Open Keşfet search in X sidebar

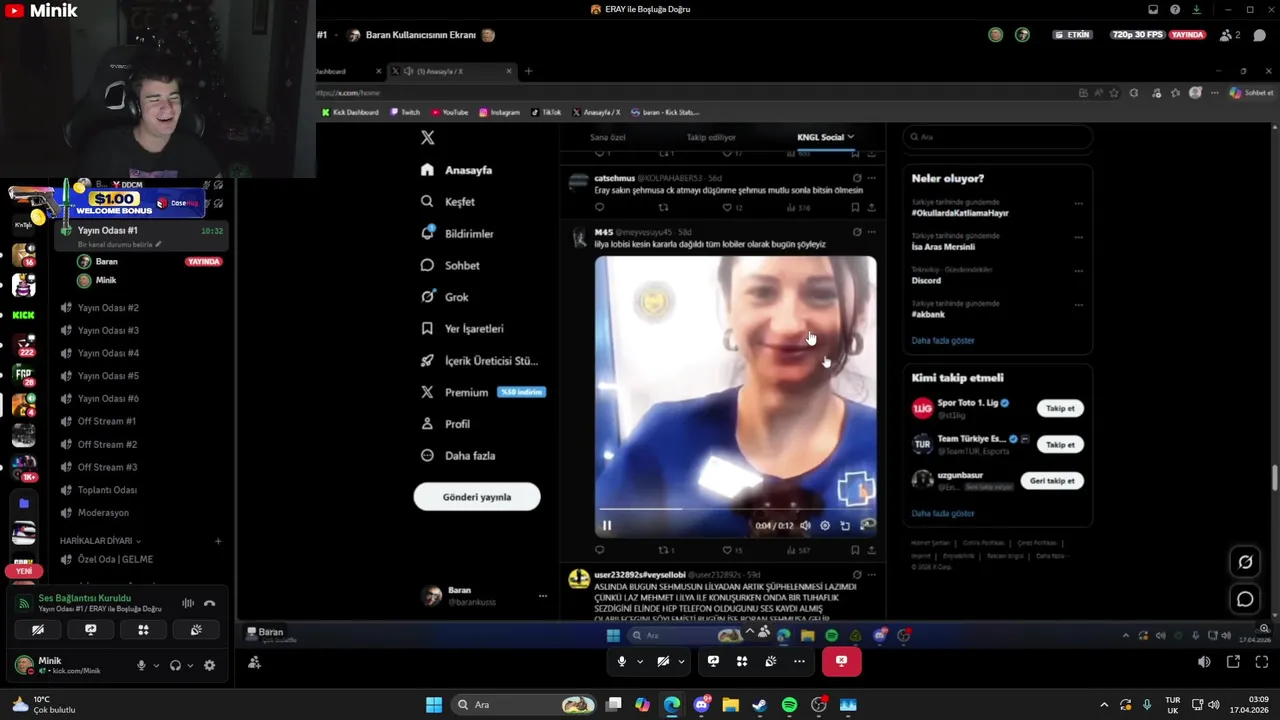[448, 201]
